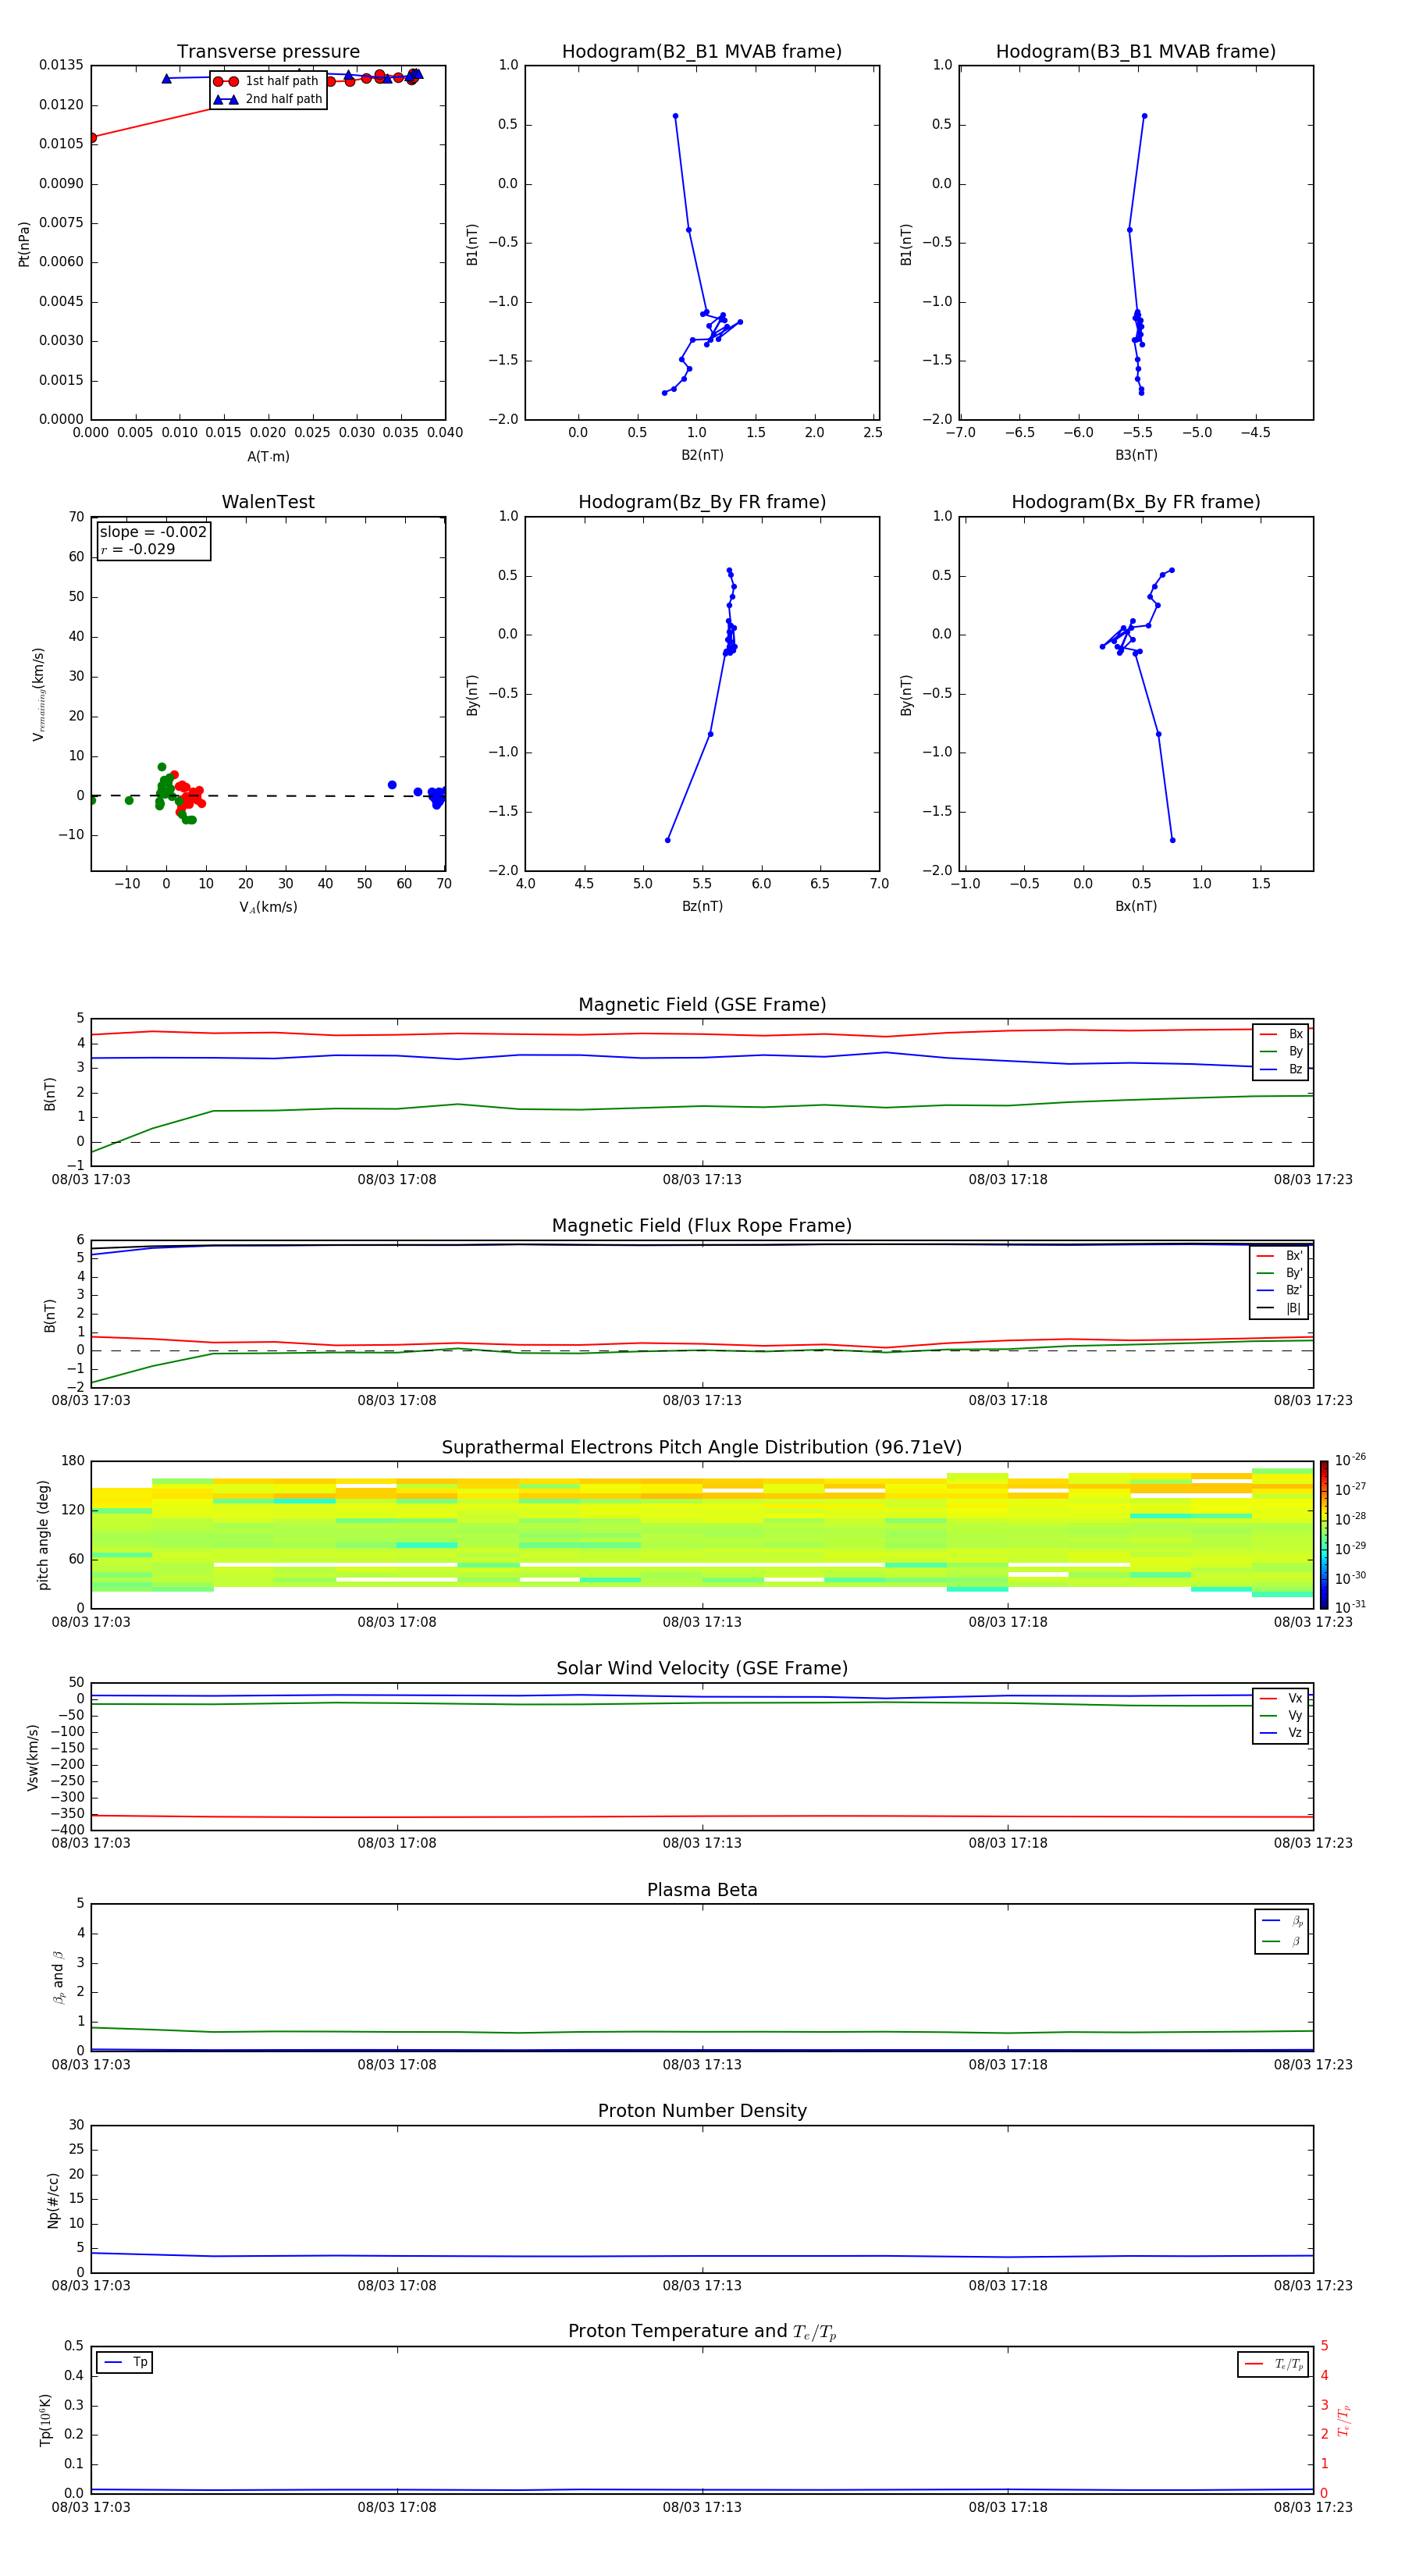The width and height of the screenshot is (1405, 2576).
Task: Click '08/03 17:08' tick under Plasma Beta
Action: pyautogui.click(x=397, y=2065)
